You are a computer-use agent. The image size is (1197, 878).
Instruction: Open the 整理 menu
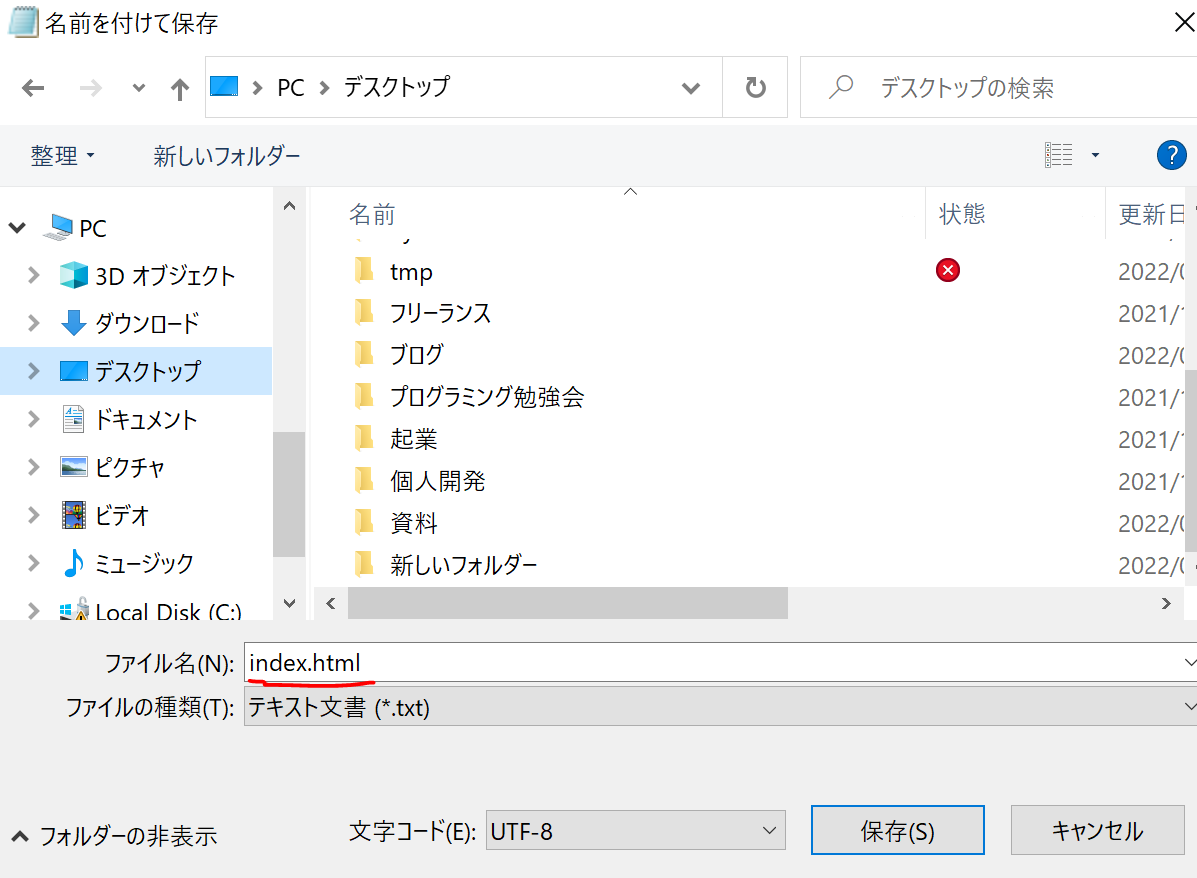click(x=55, y=156)
